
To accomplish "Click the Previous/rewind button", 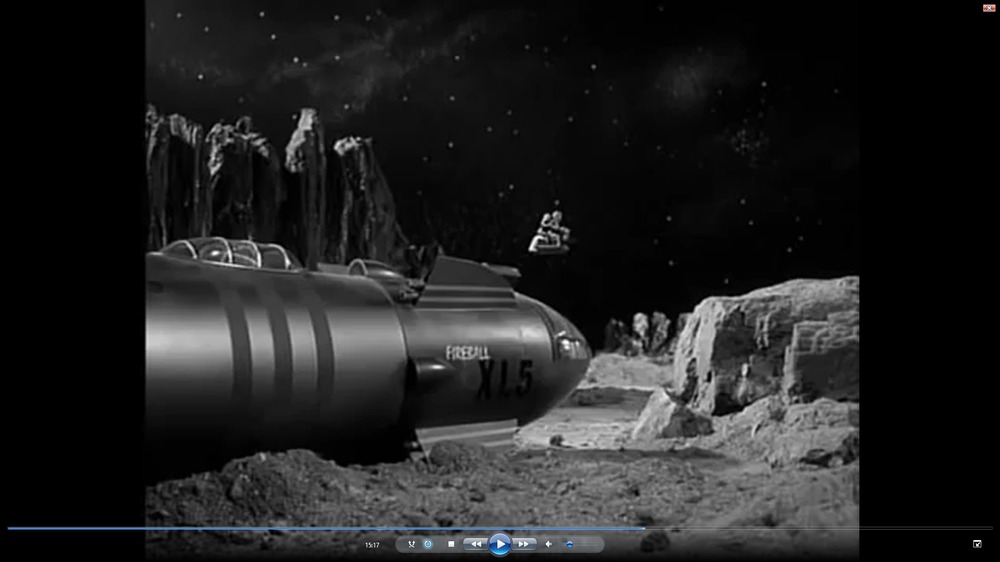I will pyautogui.click(x=476, y=544).
